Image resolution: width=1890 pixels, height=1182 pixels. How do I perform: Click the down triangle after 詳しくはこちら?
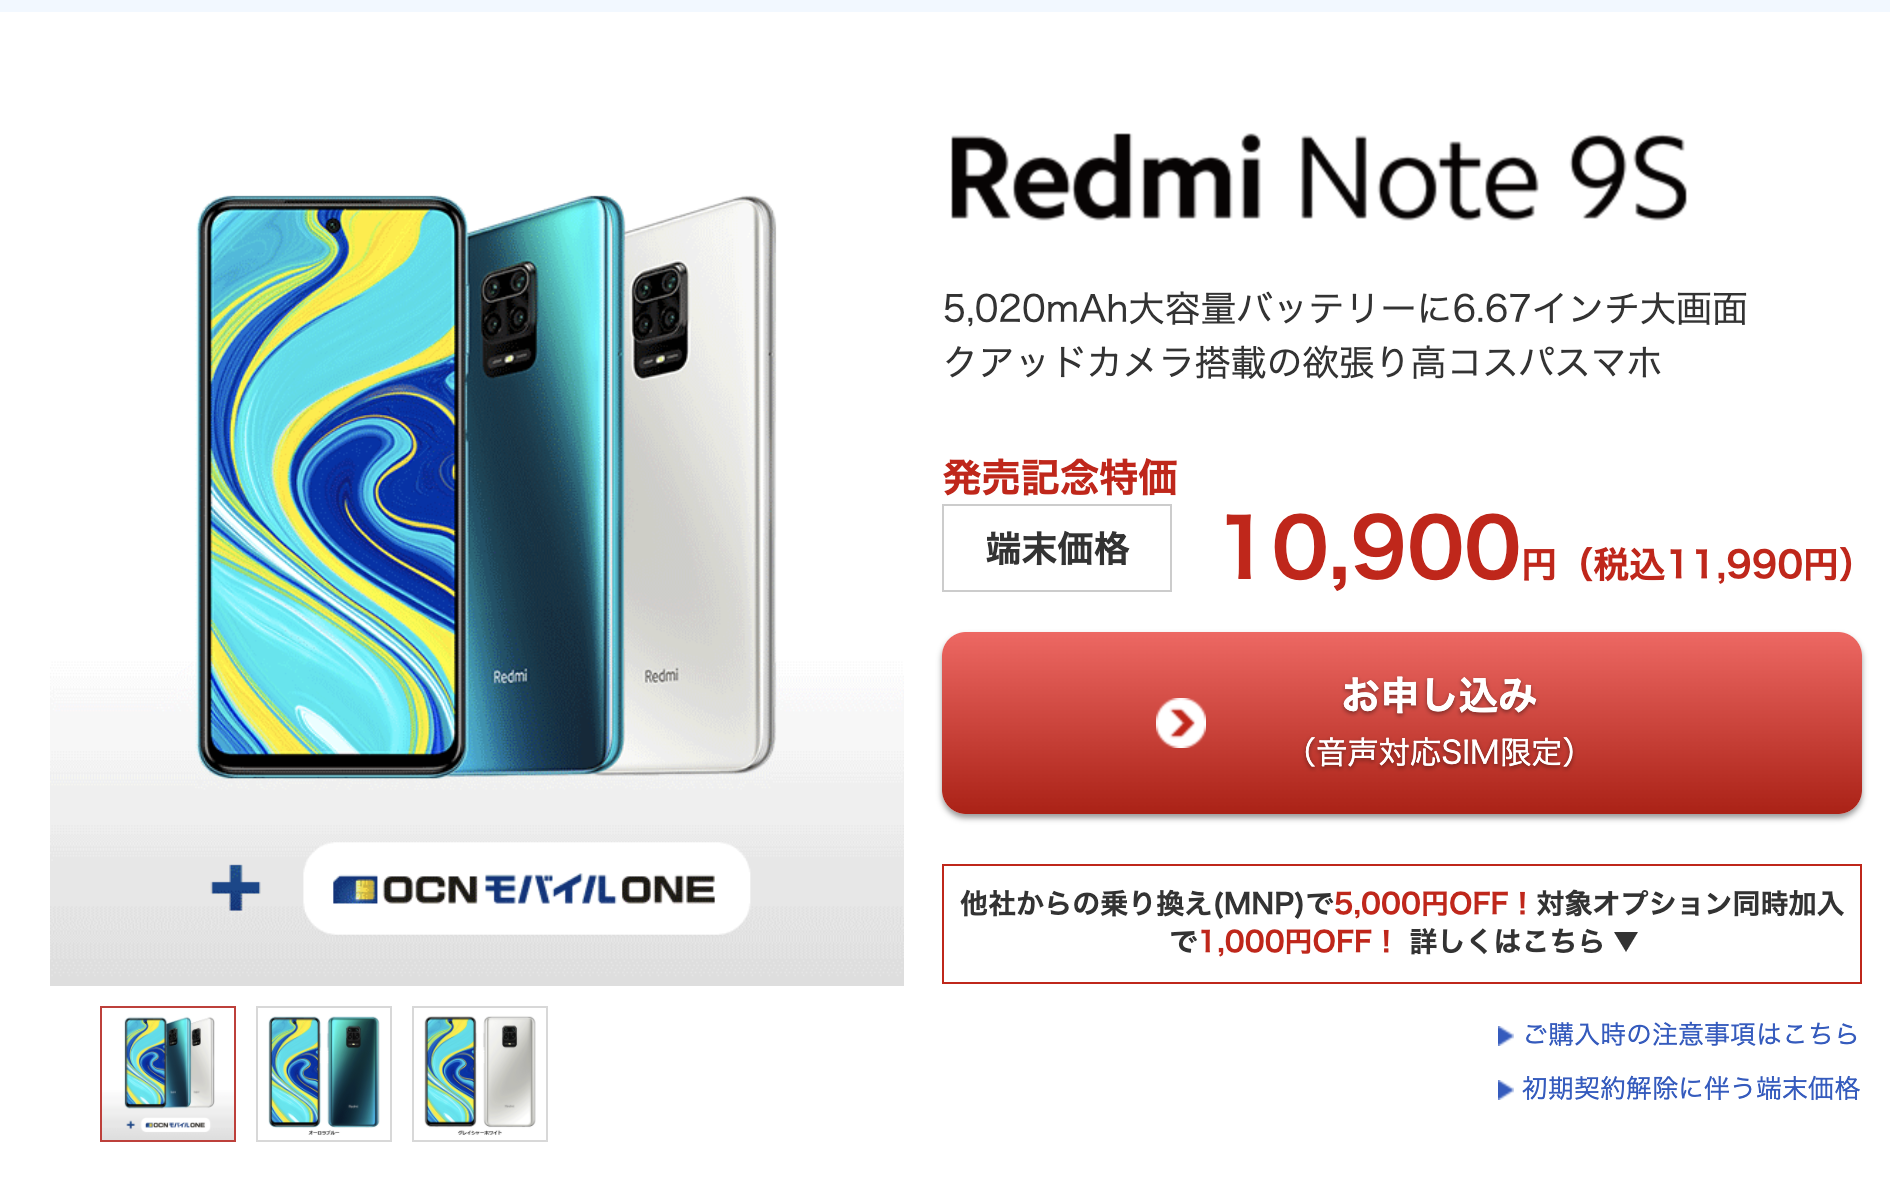click(x=1626, y=941)
